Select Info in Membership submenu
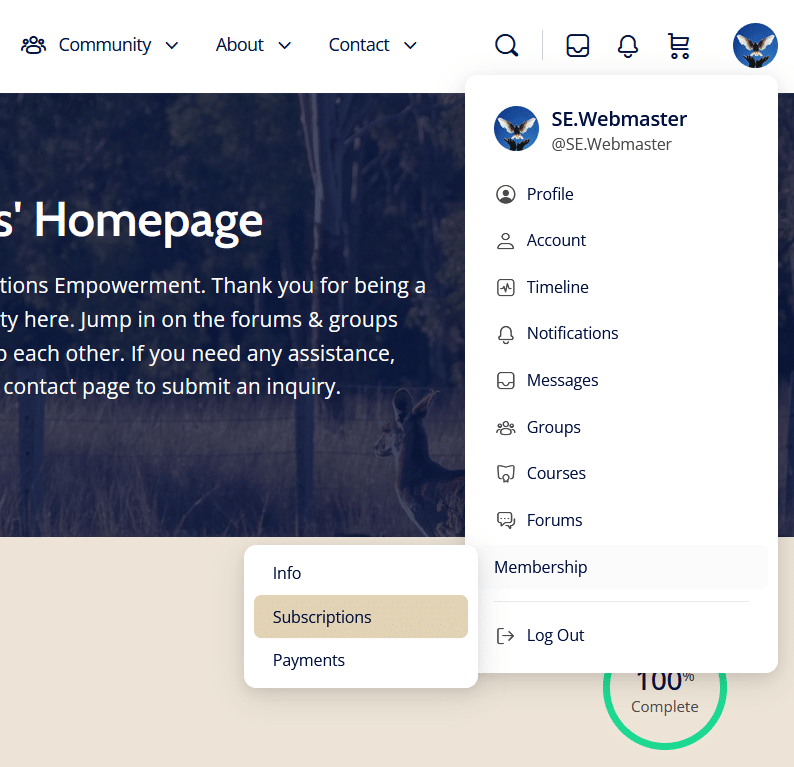Image resolution: width=794 pixels, height=767 pixels. [287, 573]
